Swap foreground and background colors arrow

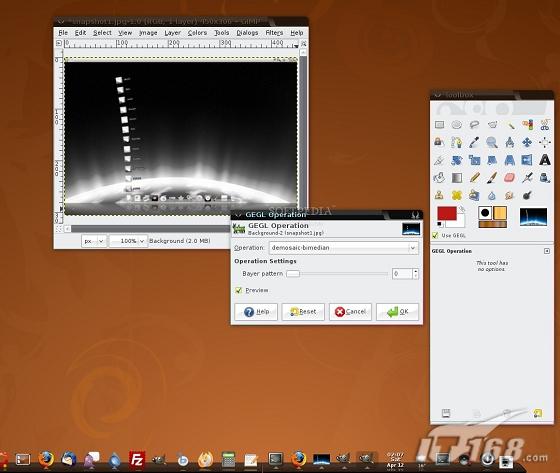pos(461,209)
